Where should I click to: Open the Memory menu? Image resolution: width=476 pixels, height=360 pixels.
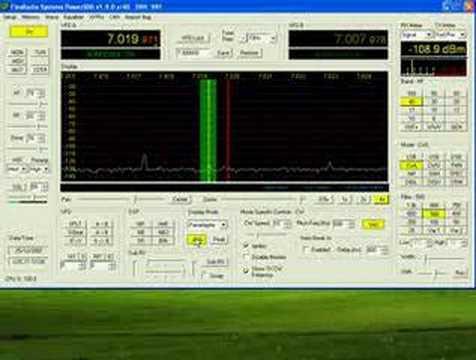[x=30, y=17]
